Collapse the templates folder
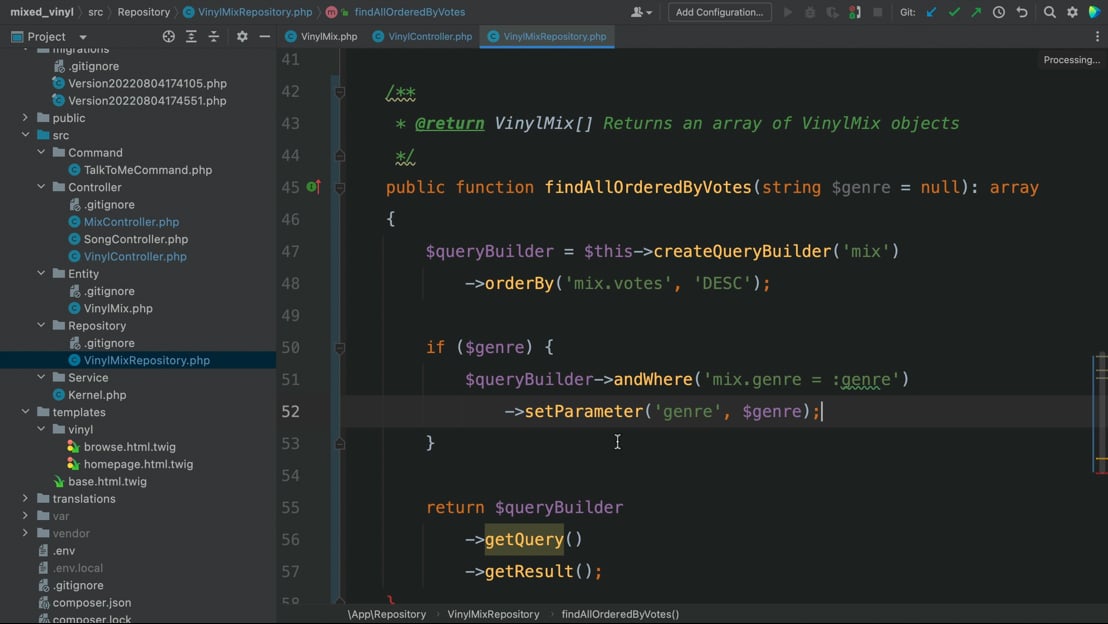The height and width of the screenshot is (624, 1108). [25, 411]
